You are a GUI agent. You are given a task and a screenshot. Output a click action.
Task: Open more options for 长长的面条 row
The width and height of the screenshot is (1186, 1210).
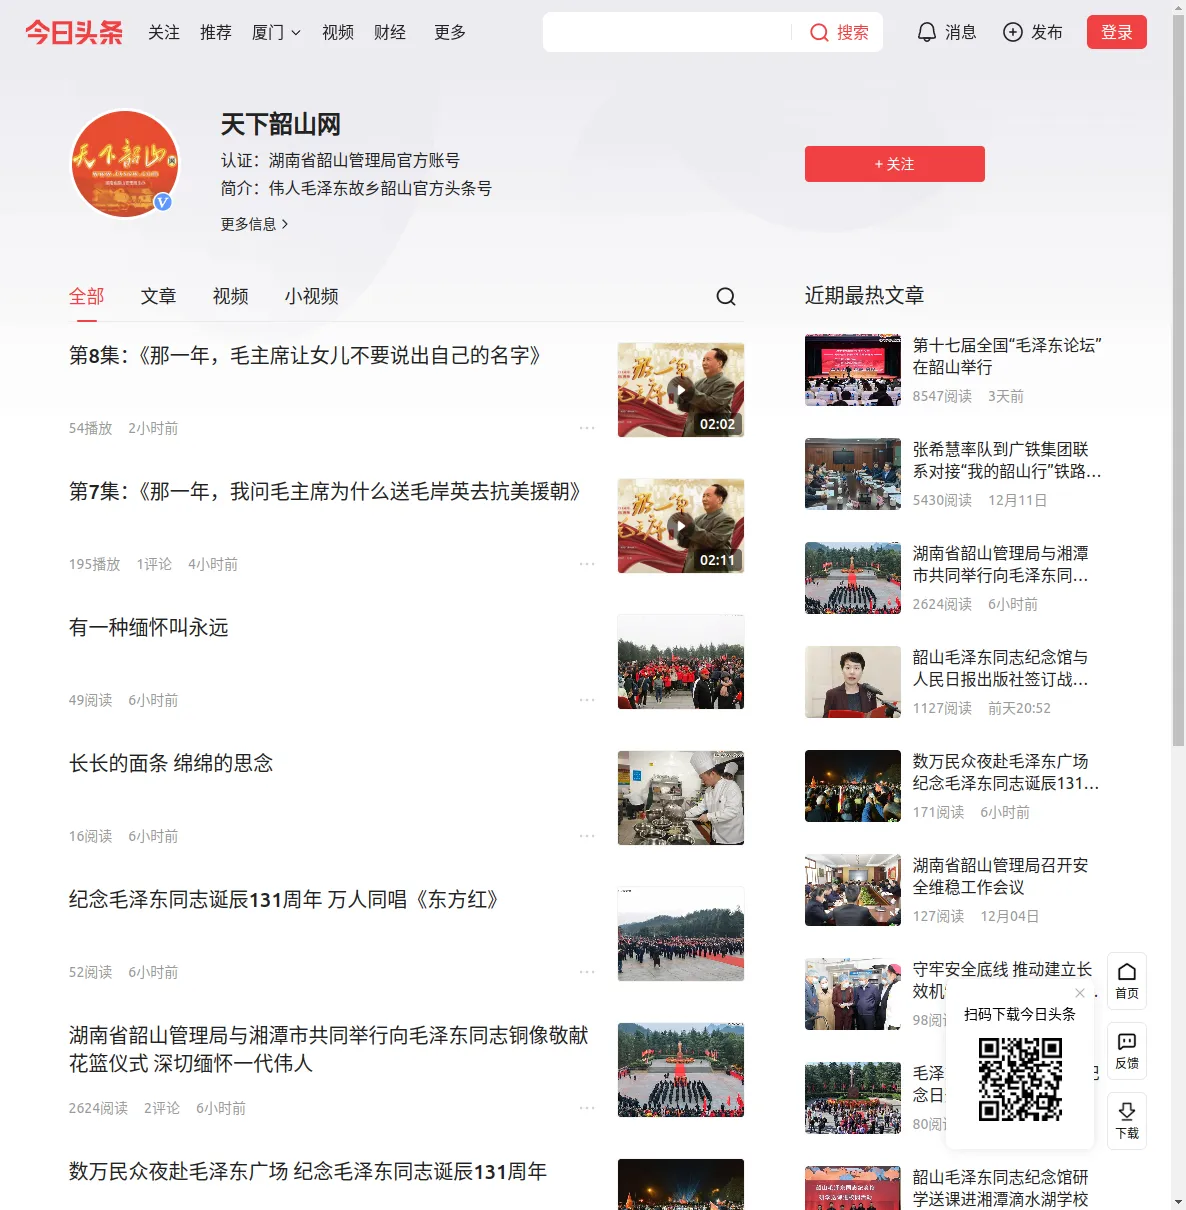pos(587,836)
